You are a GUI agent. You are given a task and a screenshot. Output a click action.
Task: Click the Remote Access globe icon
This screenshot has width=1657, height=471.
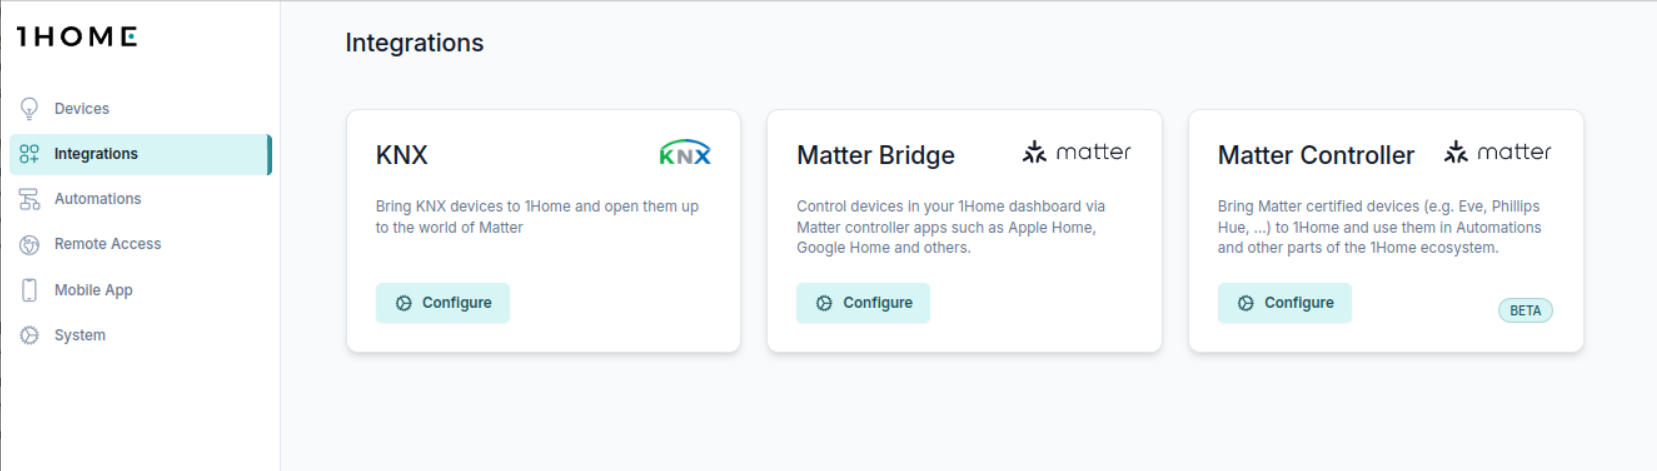pyautogui.click(x=29, y=244)
